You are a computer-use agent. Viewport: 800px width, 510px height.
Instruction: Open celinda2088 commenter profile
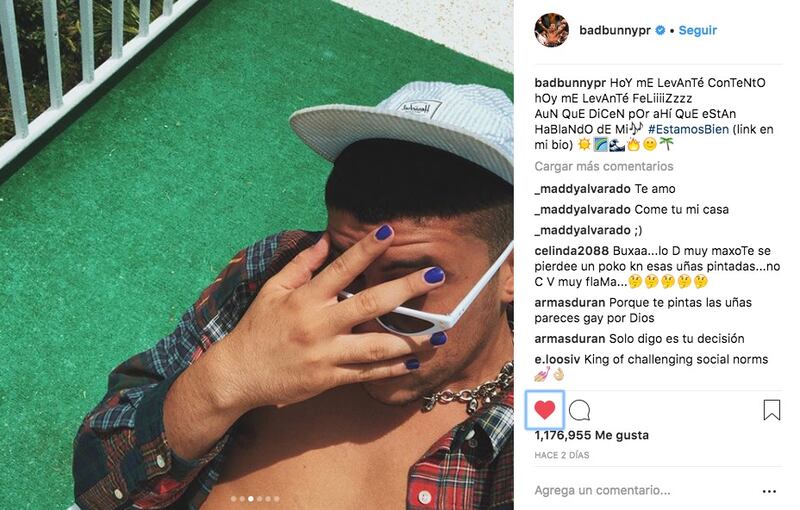point(571,250)
